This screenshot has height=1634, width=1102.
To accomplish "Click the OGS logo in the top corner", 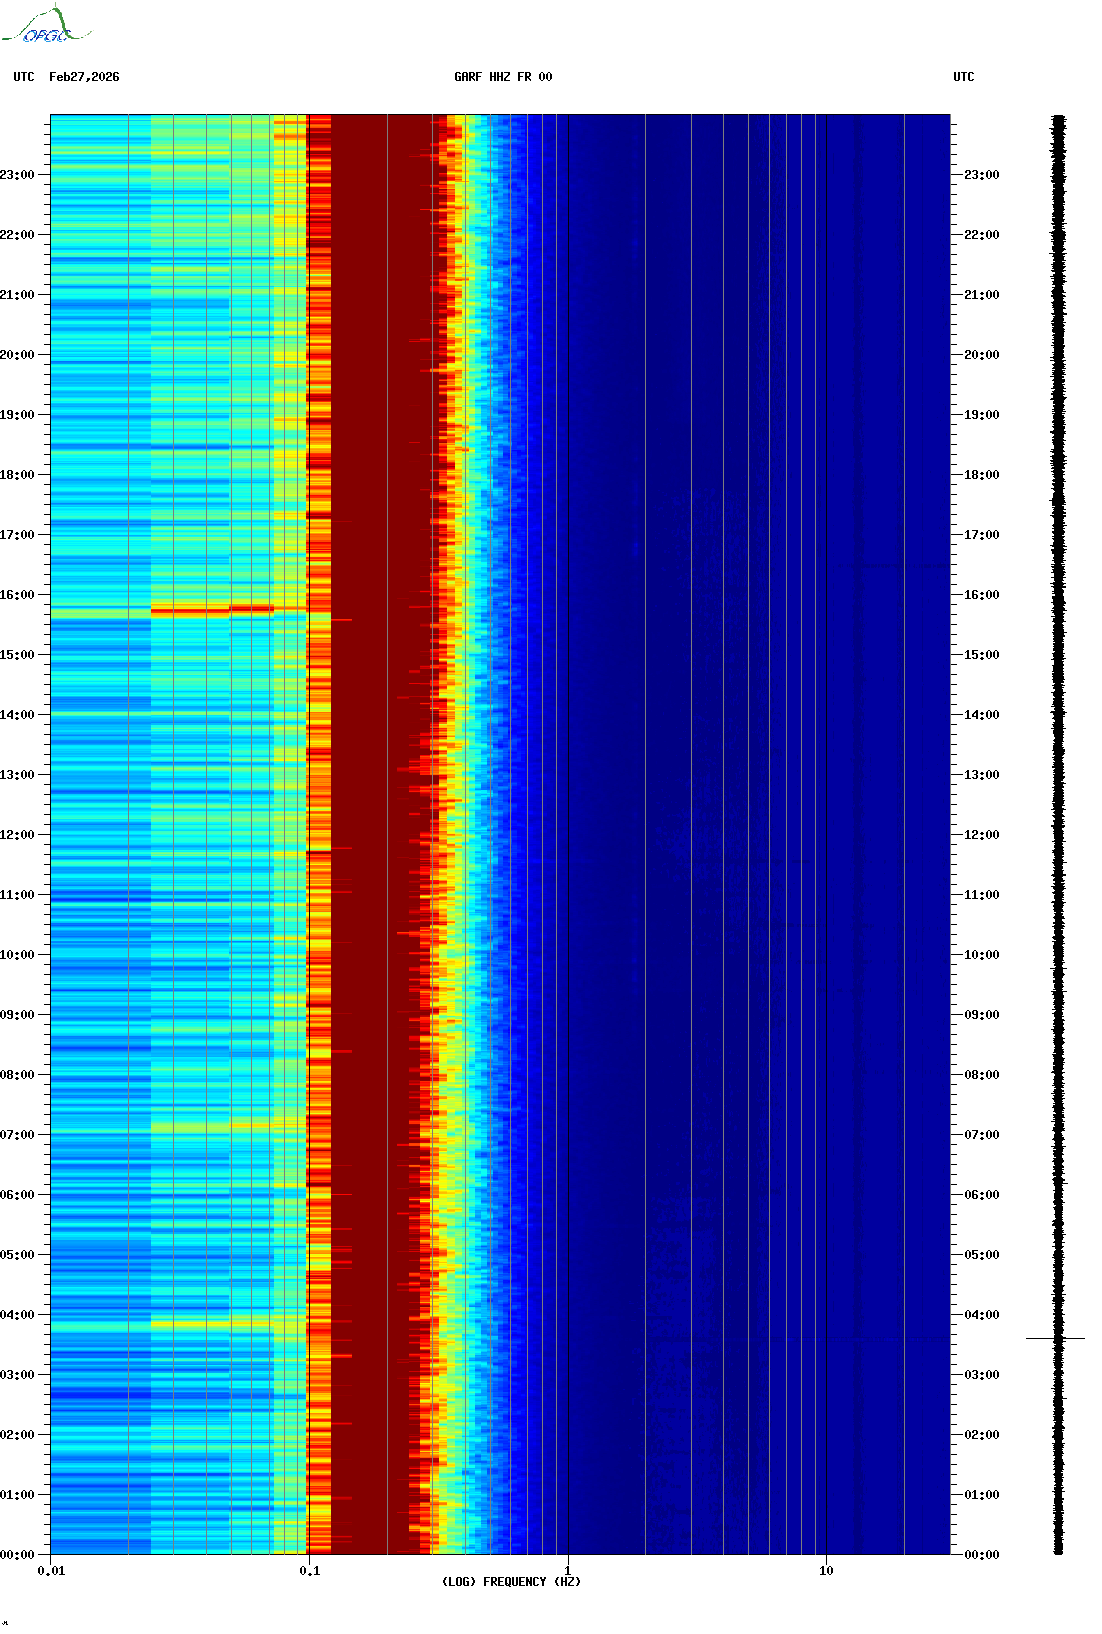I will point(46,26).
